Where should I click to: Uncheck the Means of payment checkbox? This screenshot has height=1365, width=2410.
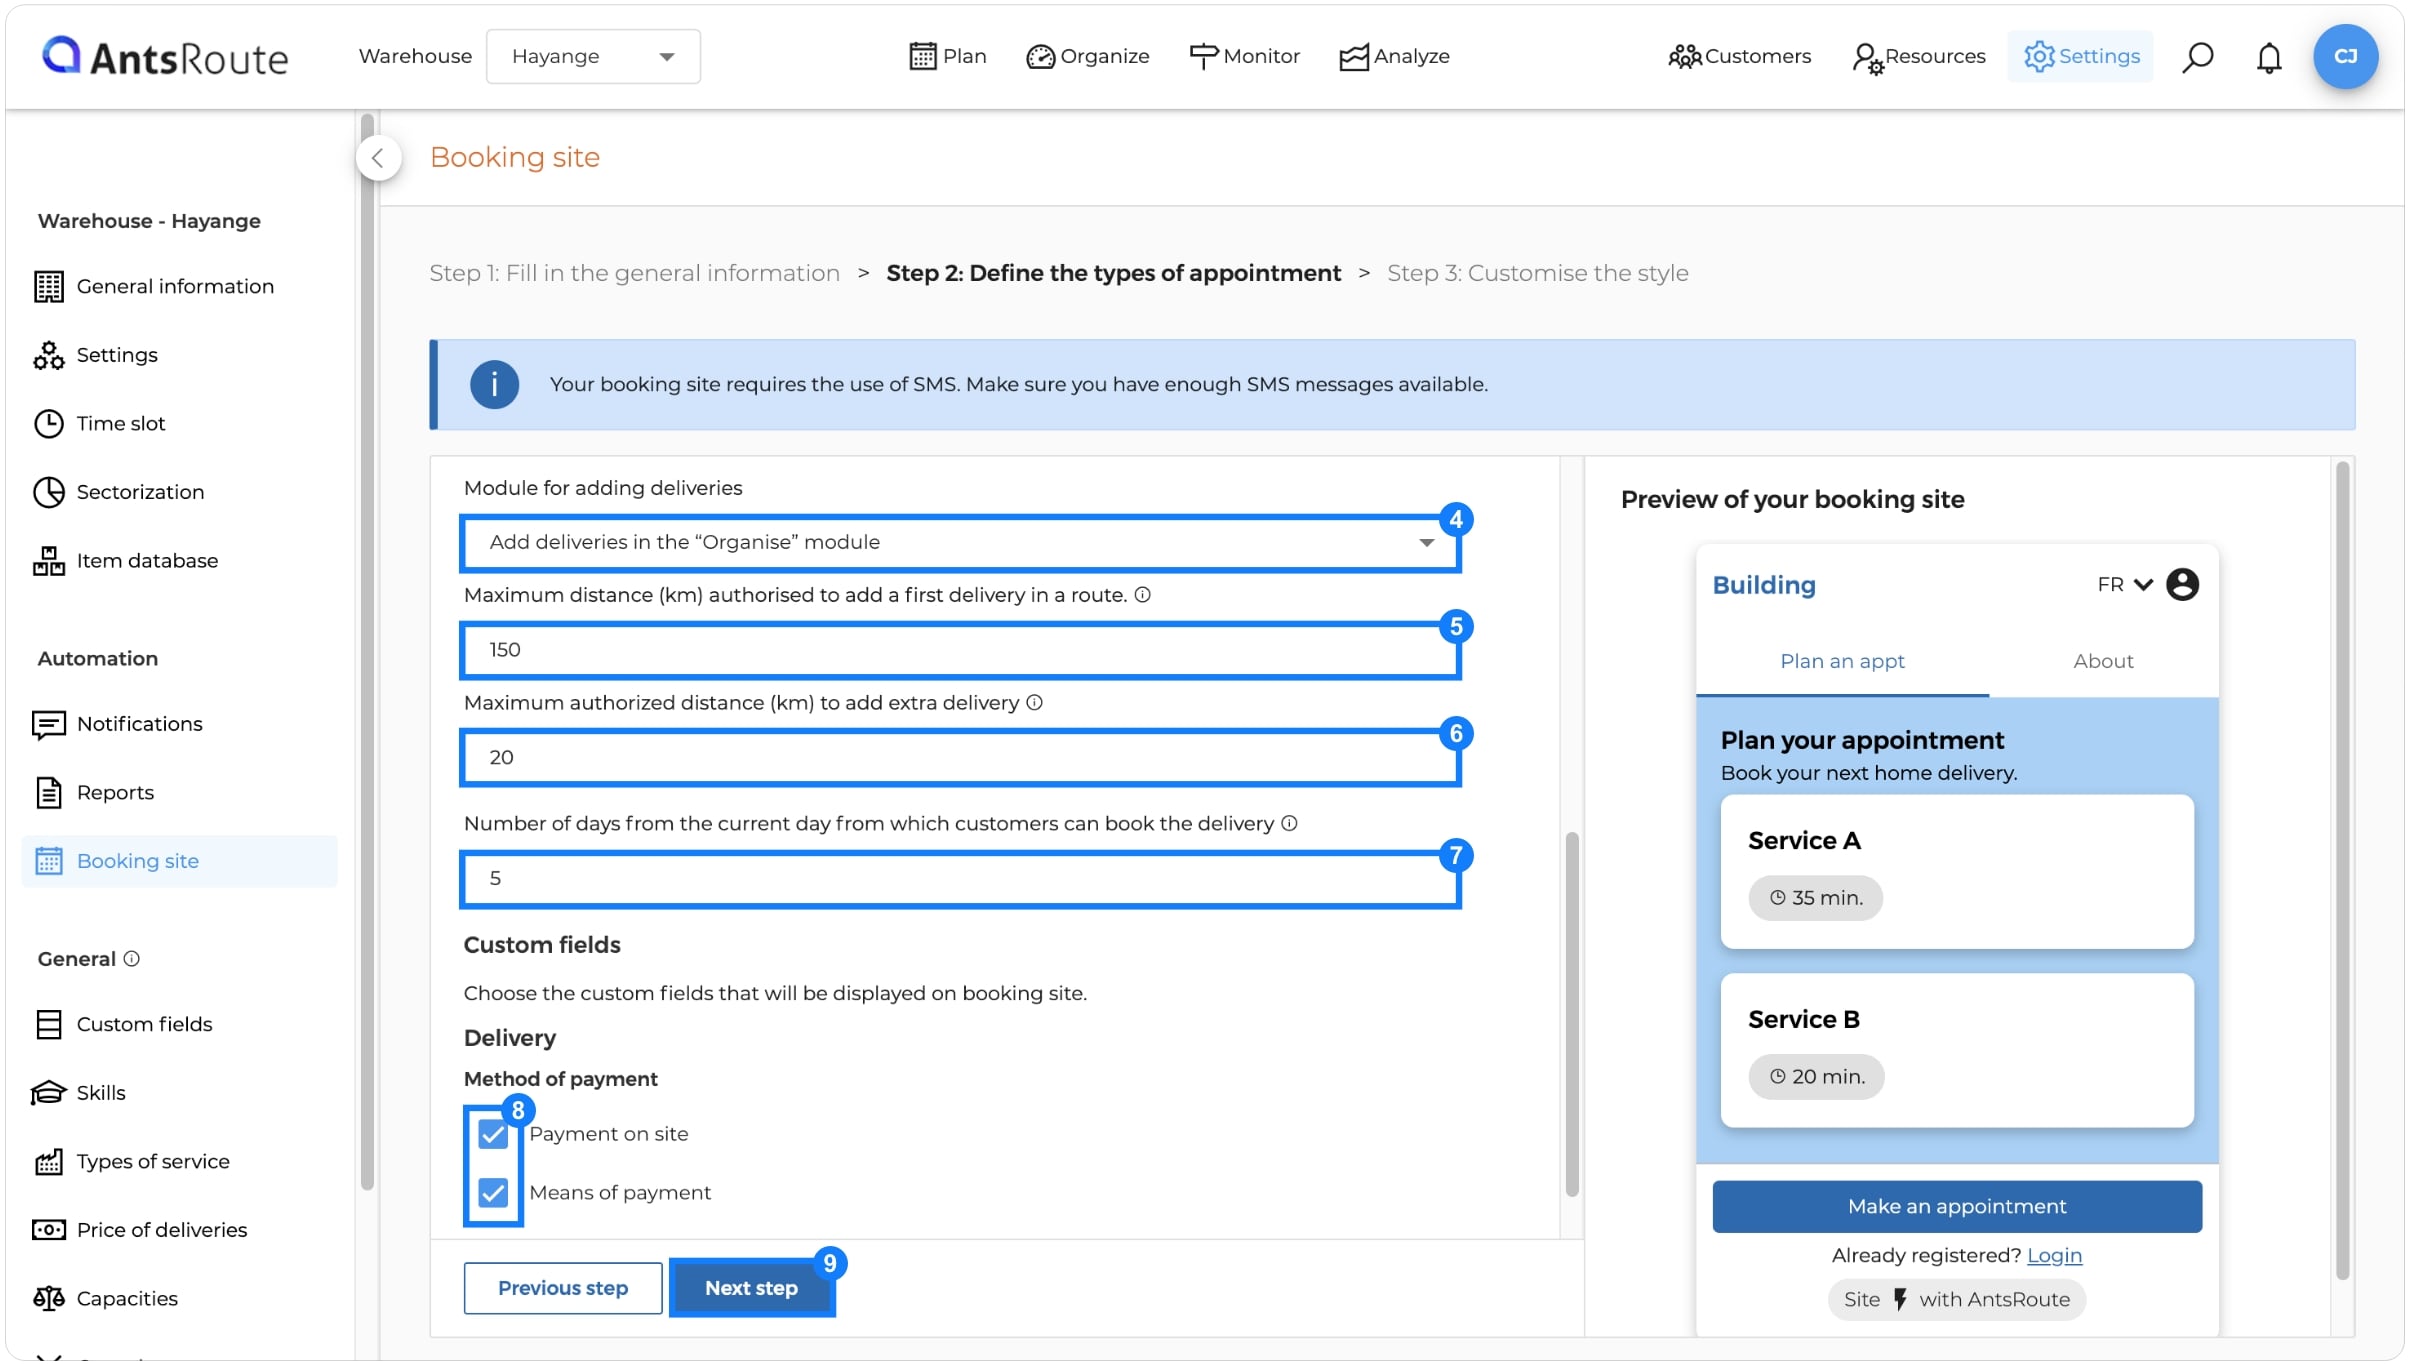(493, 1193)
